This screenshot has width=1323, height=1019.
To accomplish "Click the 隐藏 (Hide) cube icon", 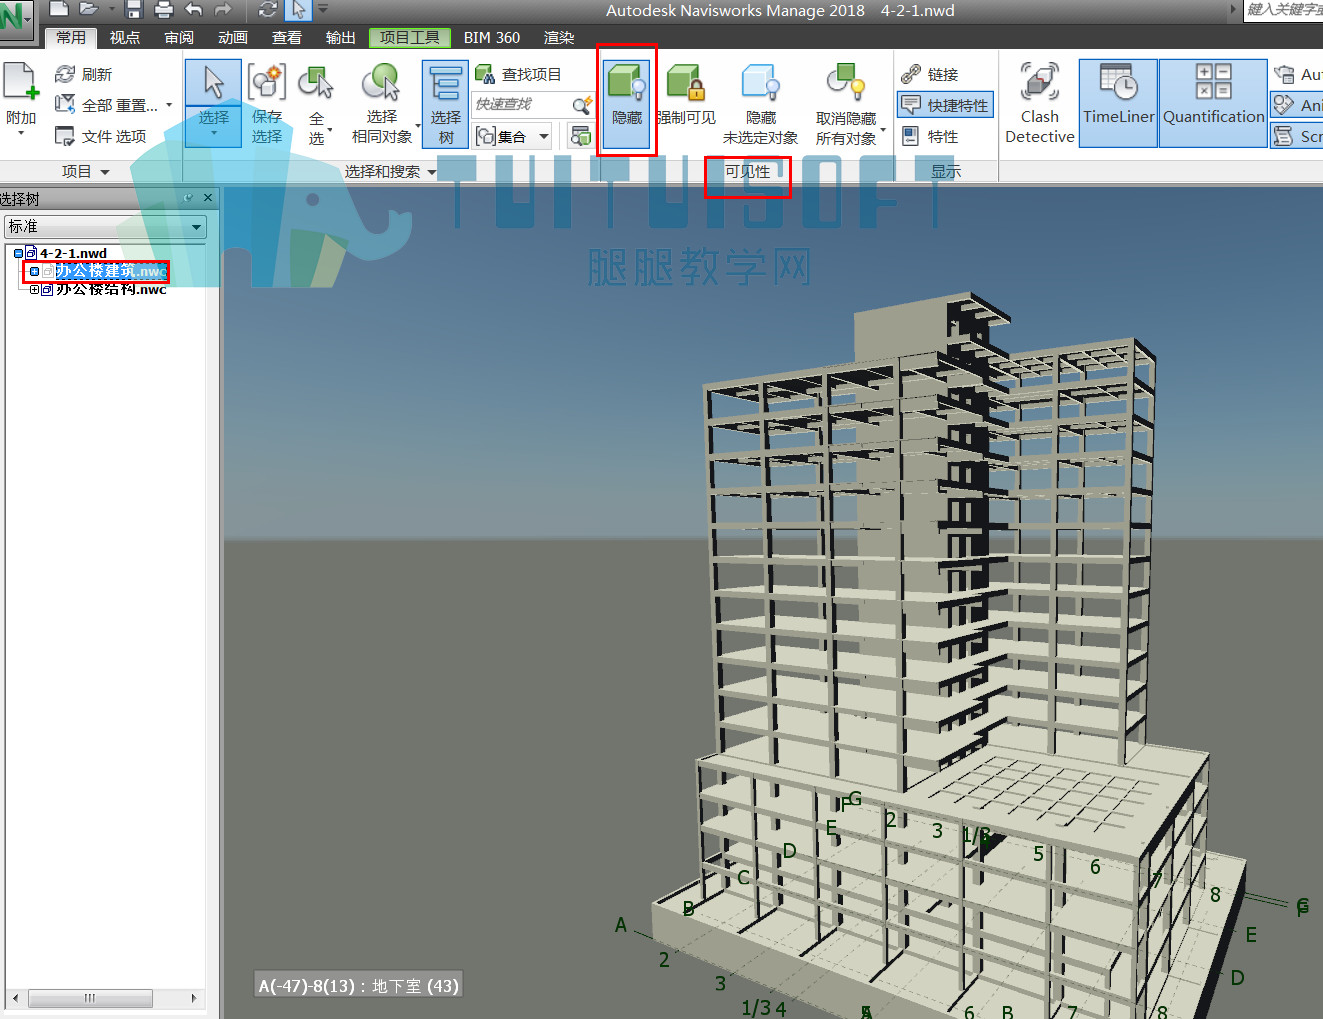I will pos(627,82).
